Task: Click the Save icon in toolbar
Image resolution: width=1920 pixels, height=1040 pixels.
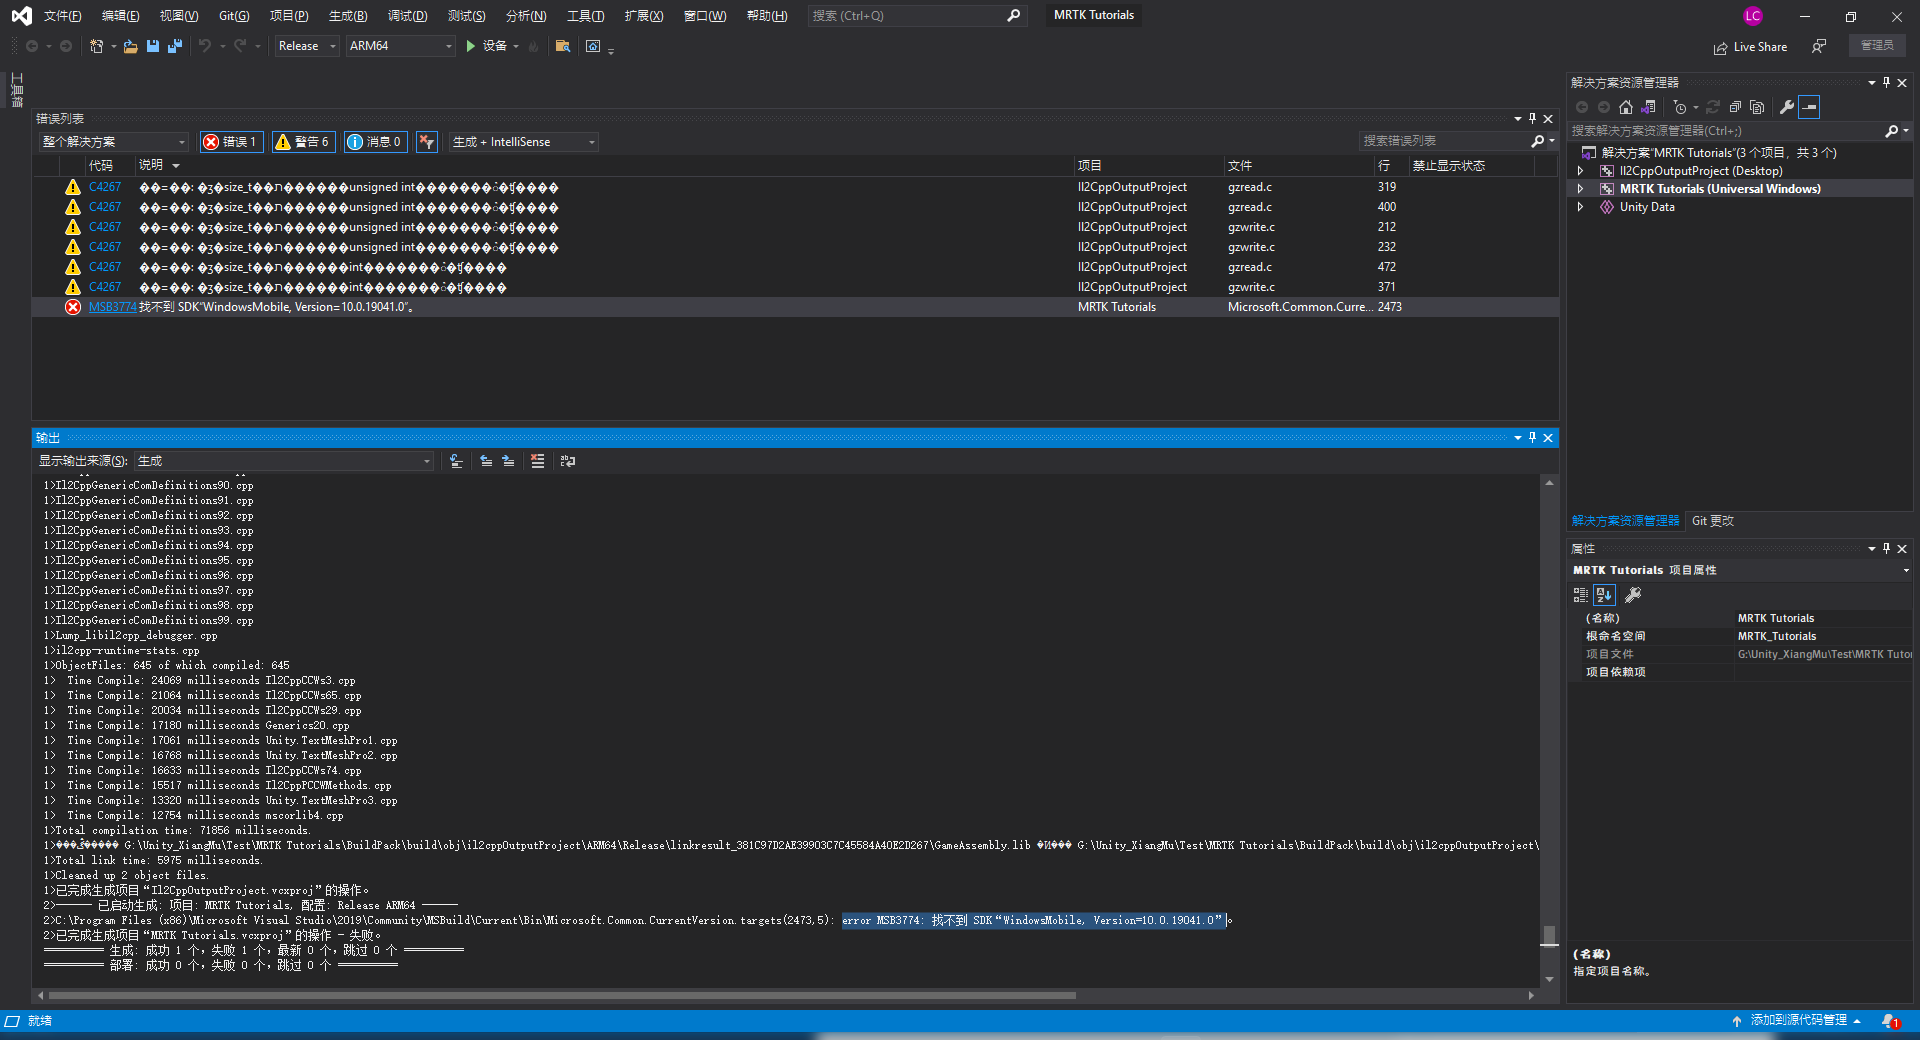Action: [153, 46]
